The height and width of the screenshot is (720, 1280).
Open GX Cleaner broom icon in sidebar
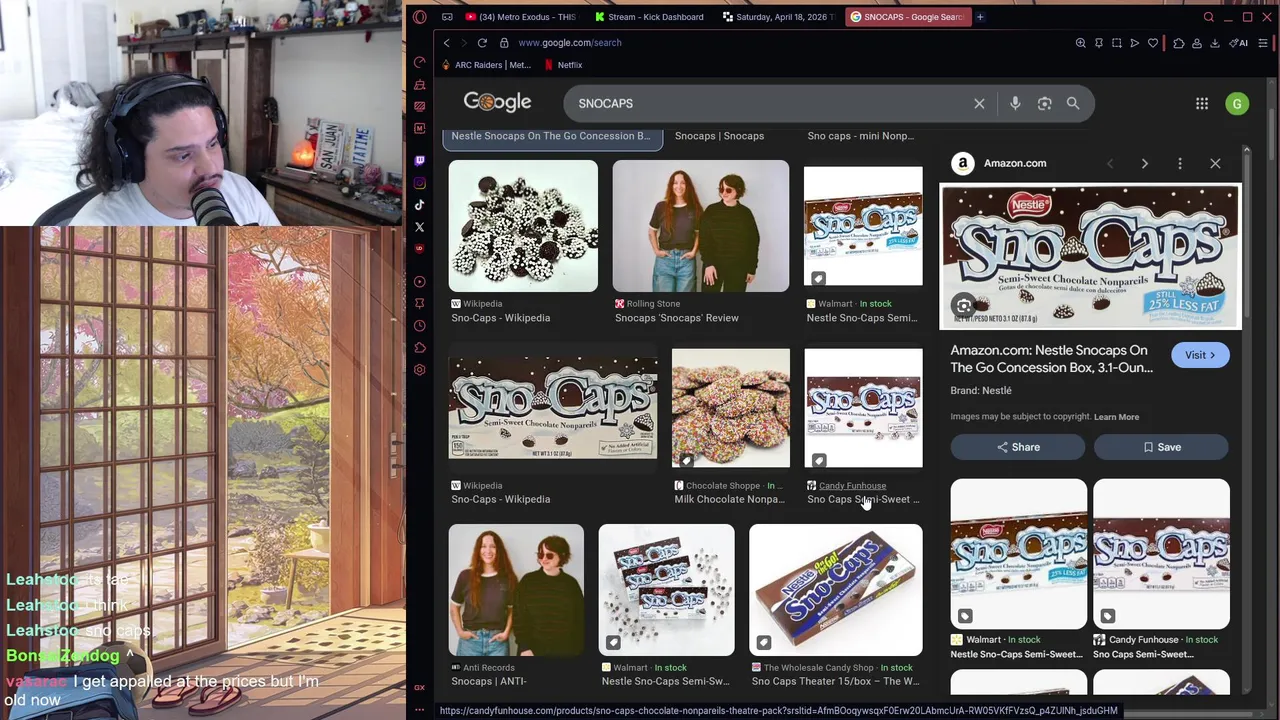click(419, 84)
